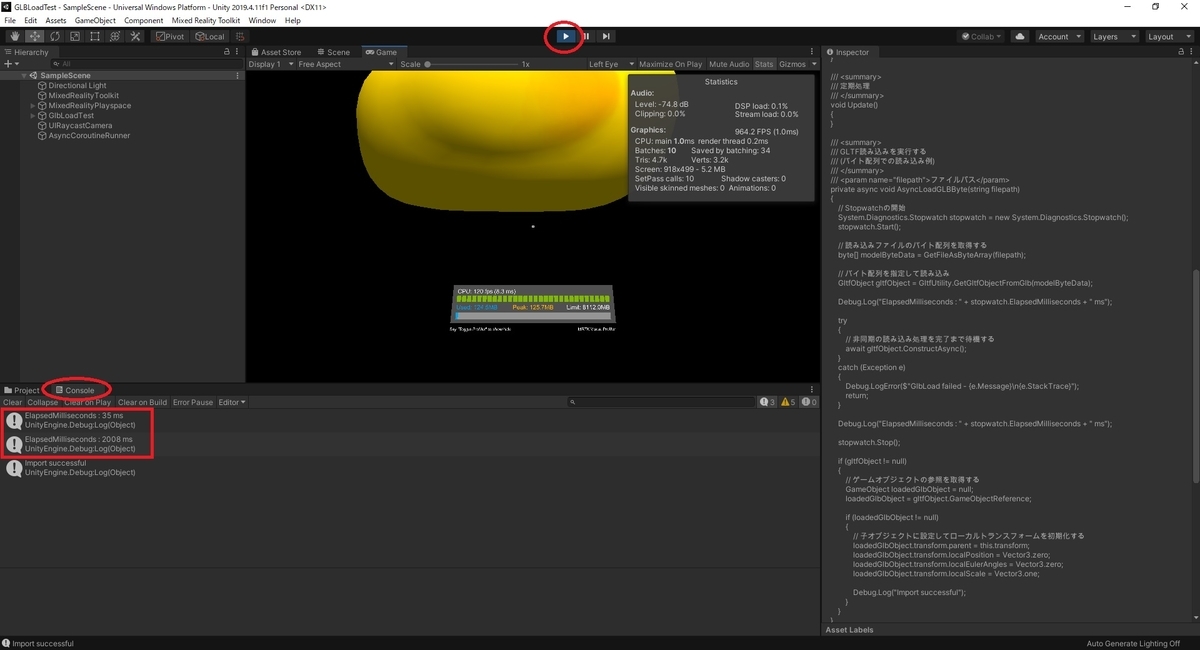1200x650 pixels.
Task: Click the Clear button in Console
Action: point(13,402)
